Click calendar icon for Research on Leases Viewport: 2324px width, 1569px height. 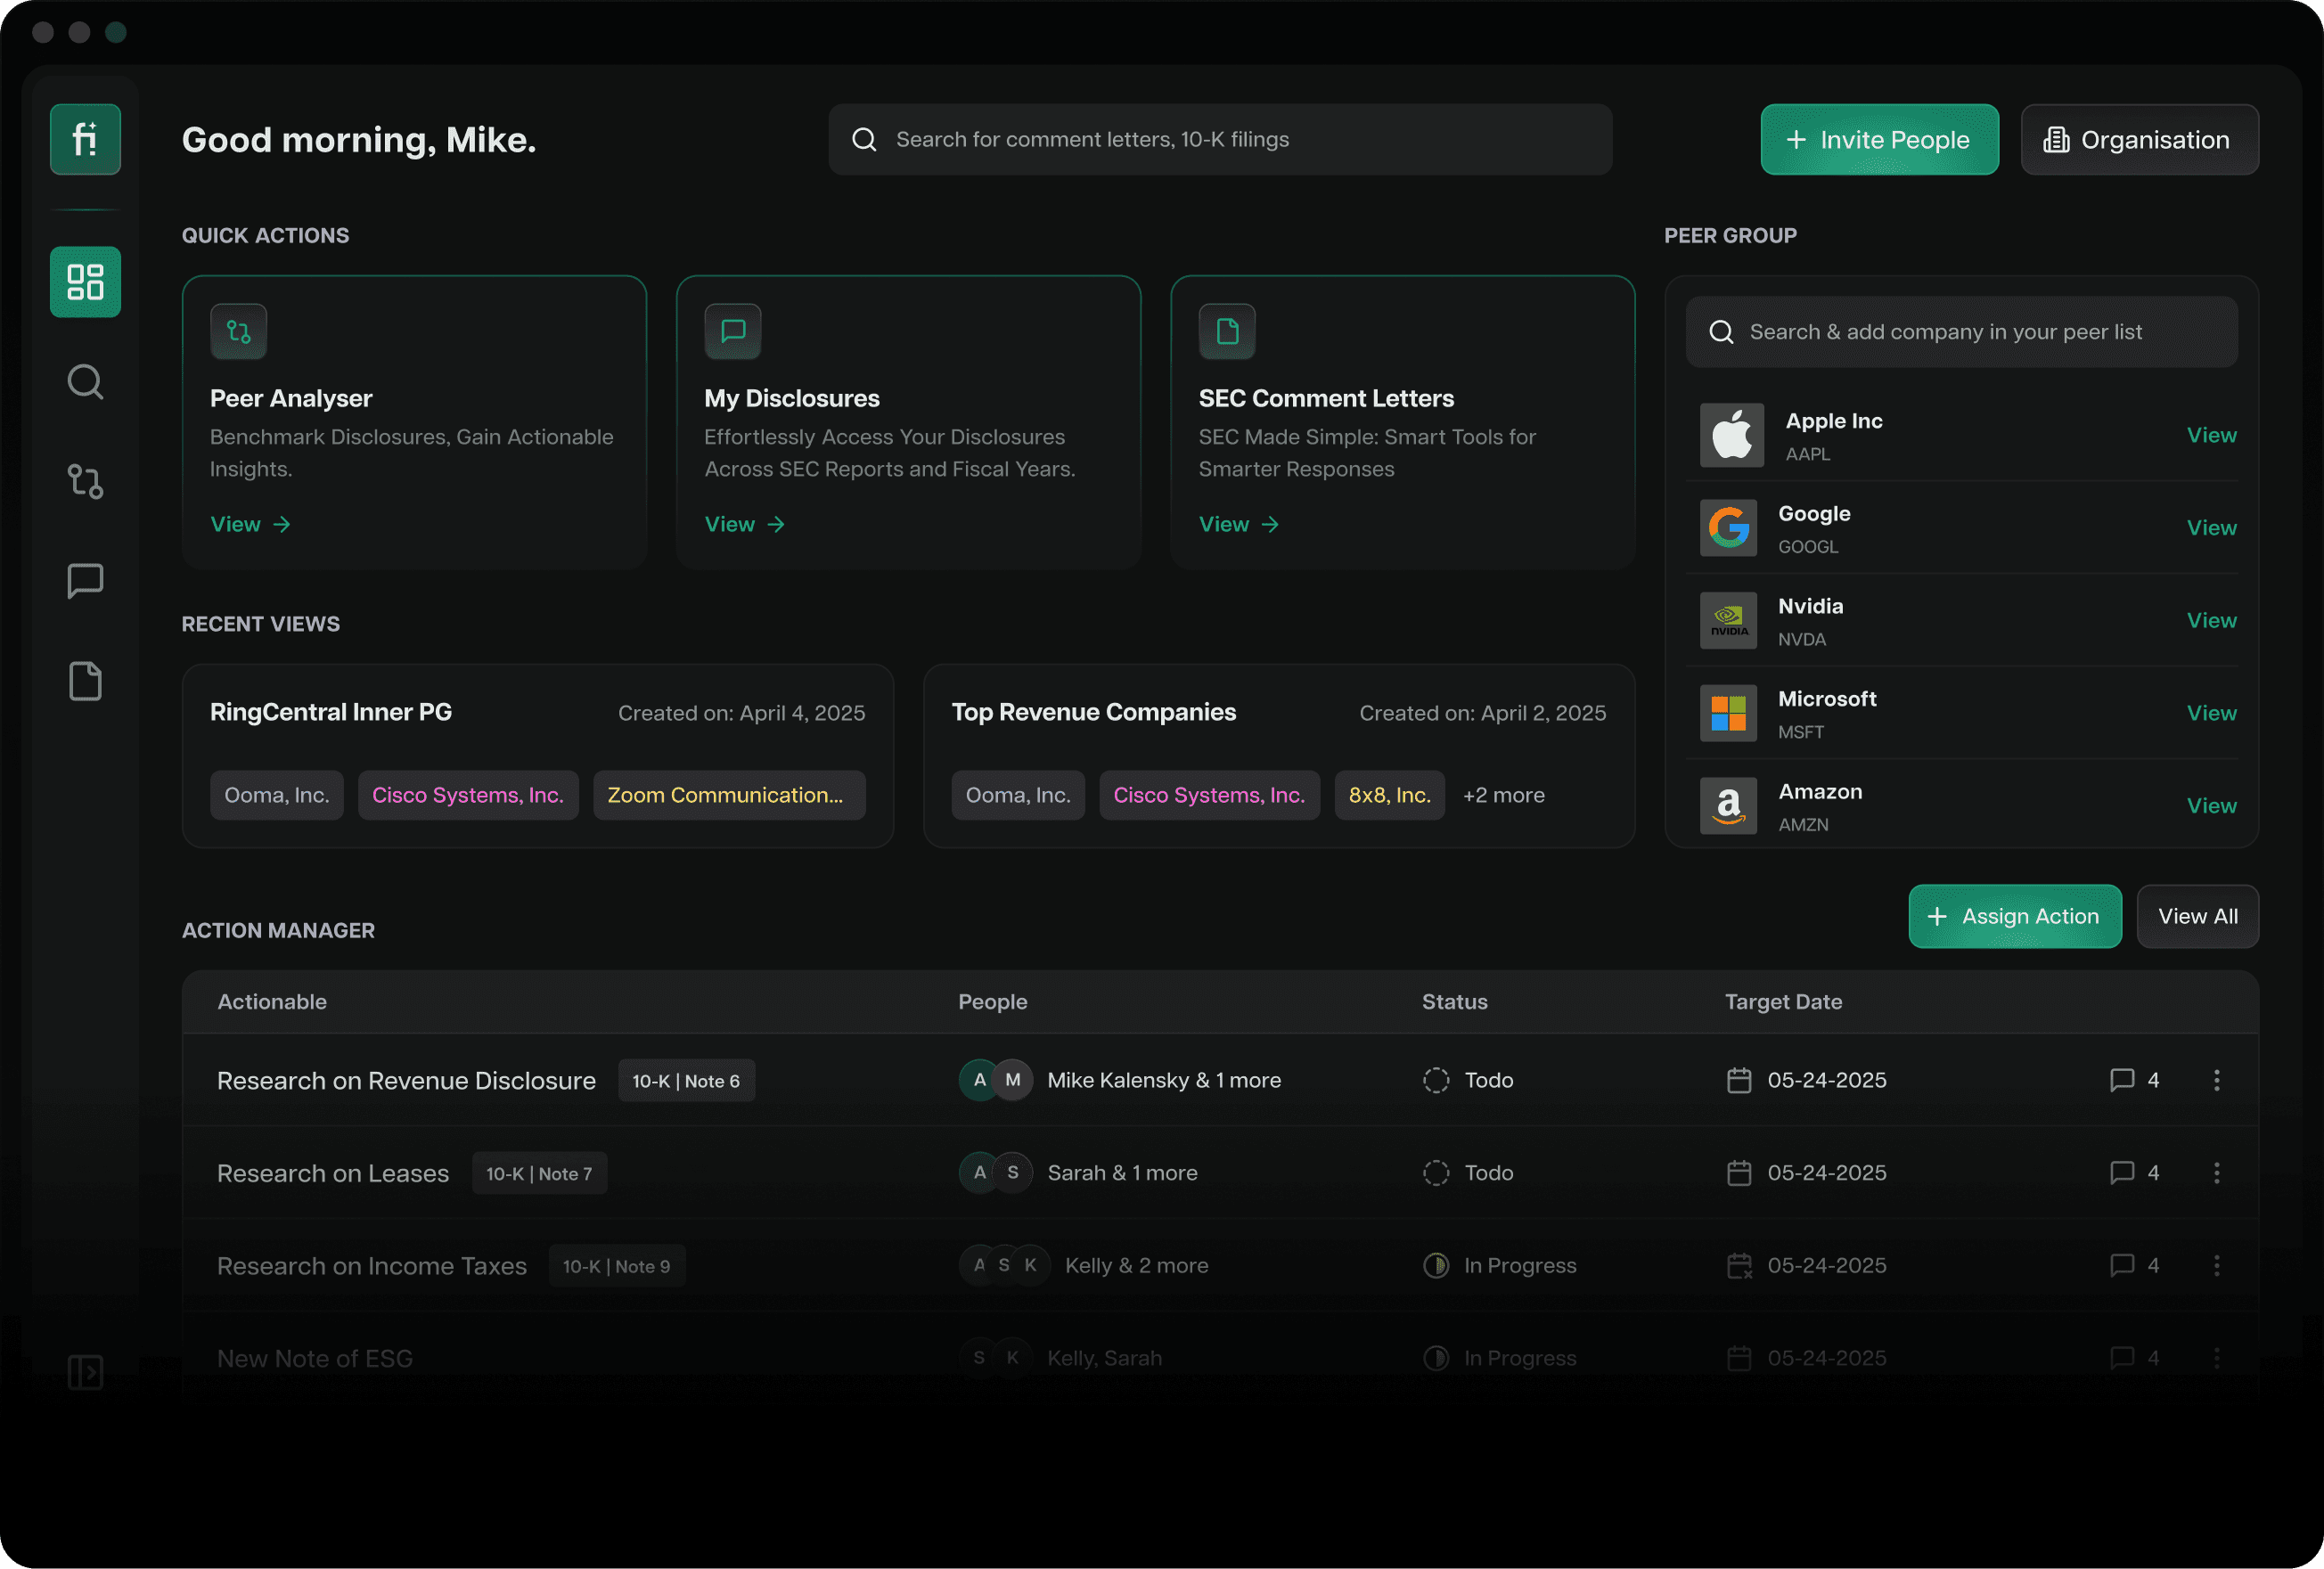pos(1739,1173)
